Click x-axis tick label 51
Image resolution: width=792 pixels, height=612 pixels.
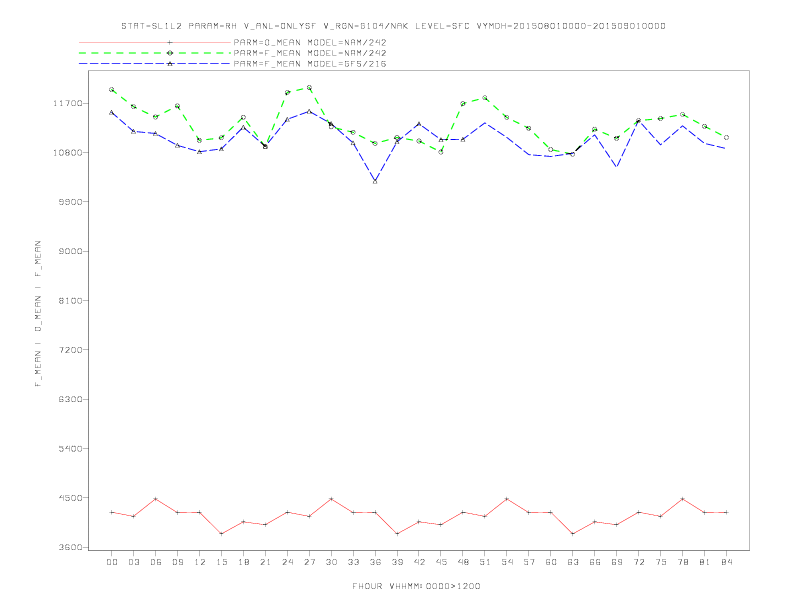[x=485, y=562]
